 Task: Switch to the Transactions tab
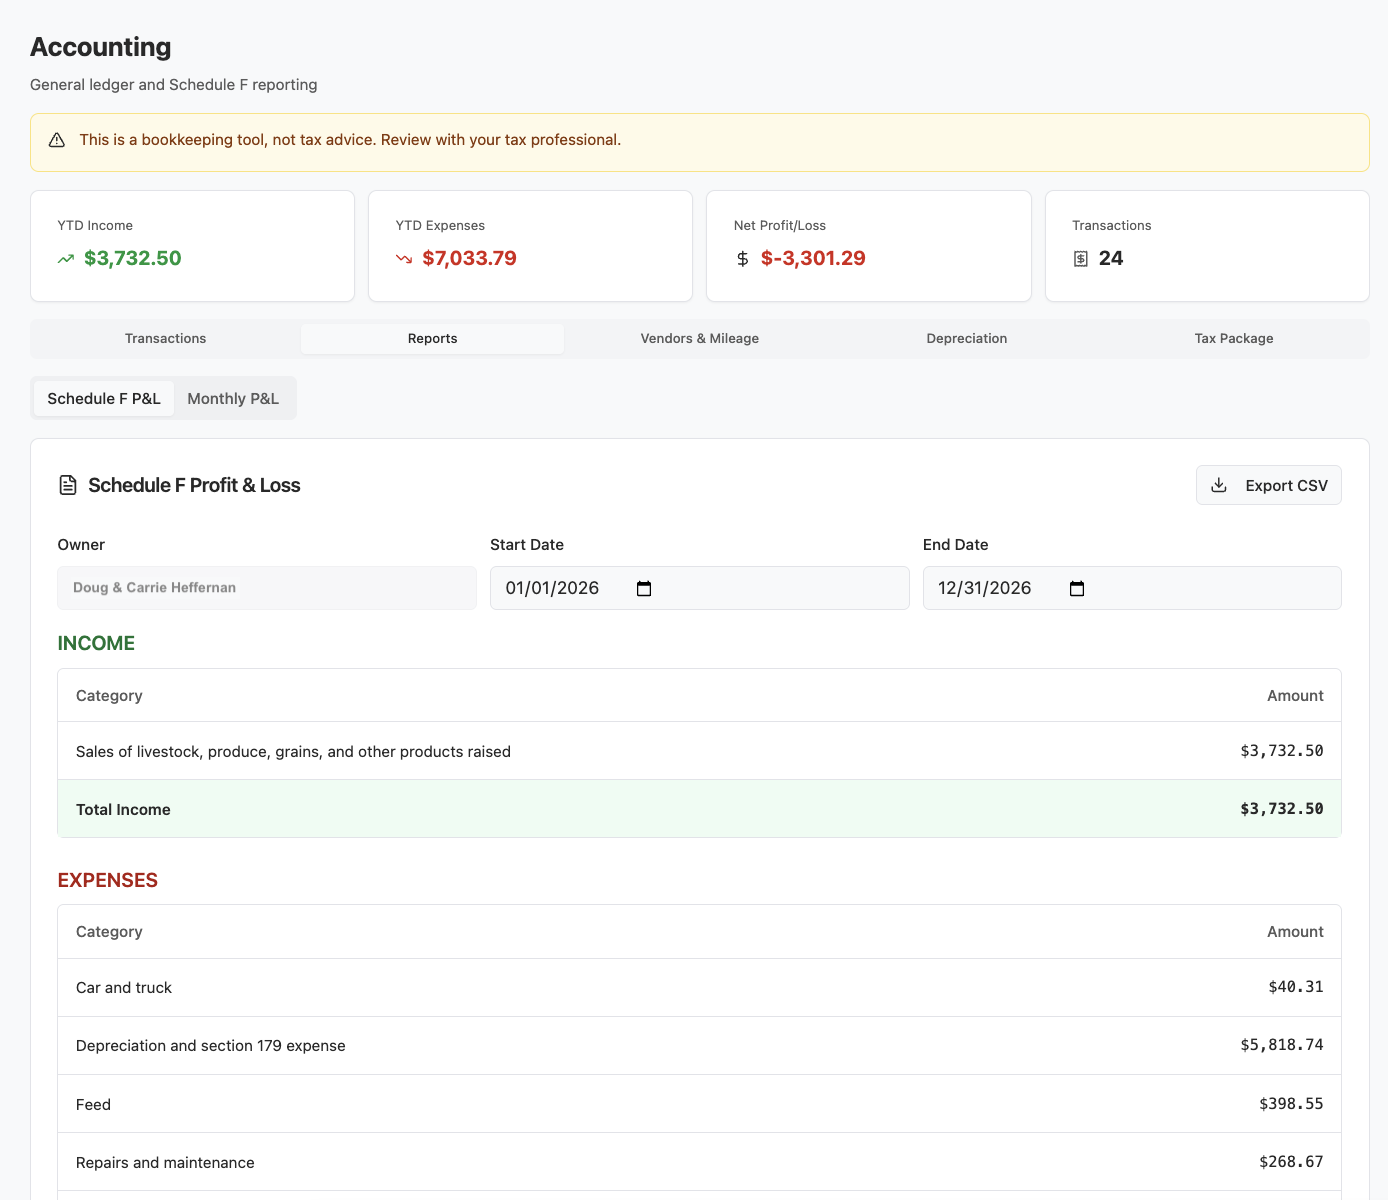click(x=166, y=339)
